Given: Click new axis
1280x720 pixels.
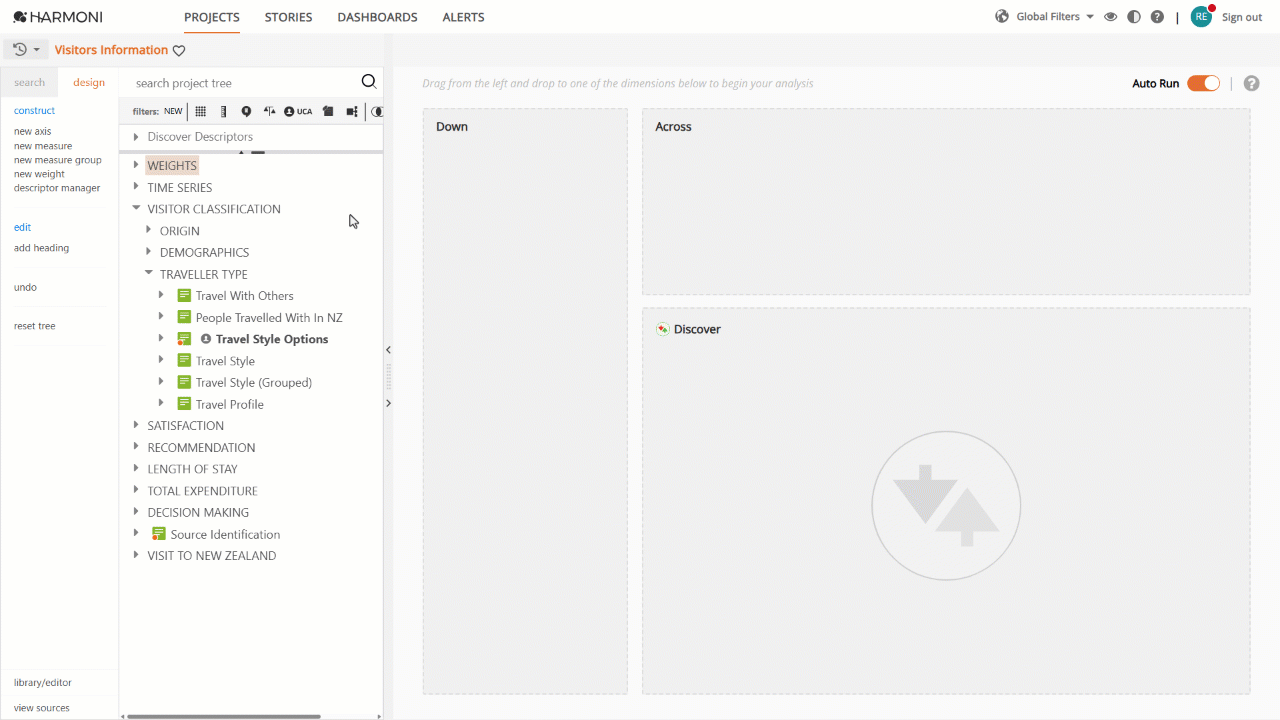Looking at the screenshot, I should click(32, 131).
